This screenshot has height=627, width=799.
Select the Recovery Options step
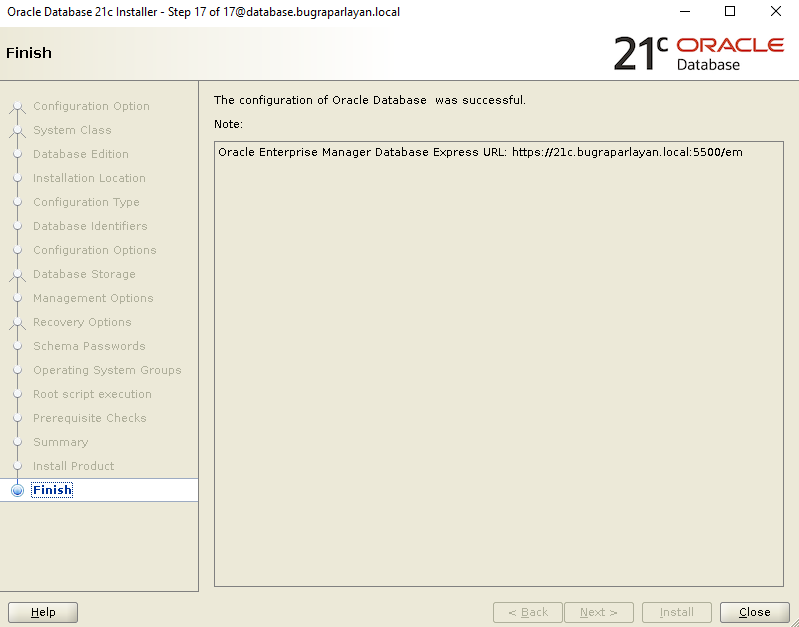point(82,322)
